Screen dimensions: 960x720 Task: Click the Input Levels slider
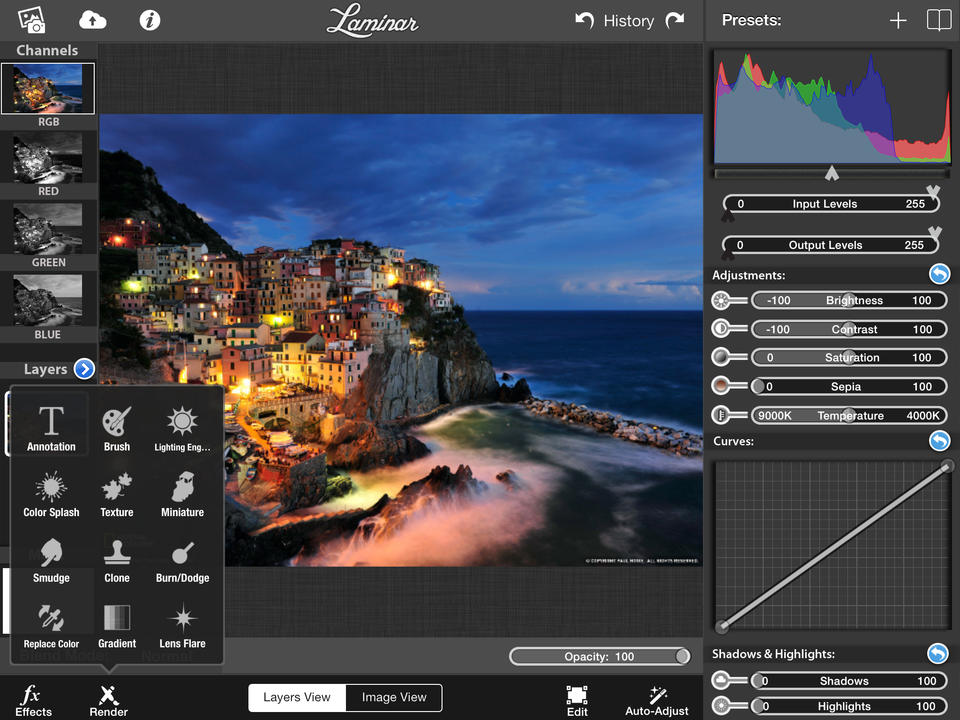831,203
